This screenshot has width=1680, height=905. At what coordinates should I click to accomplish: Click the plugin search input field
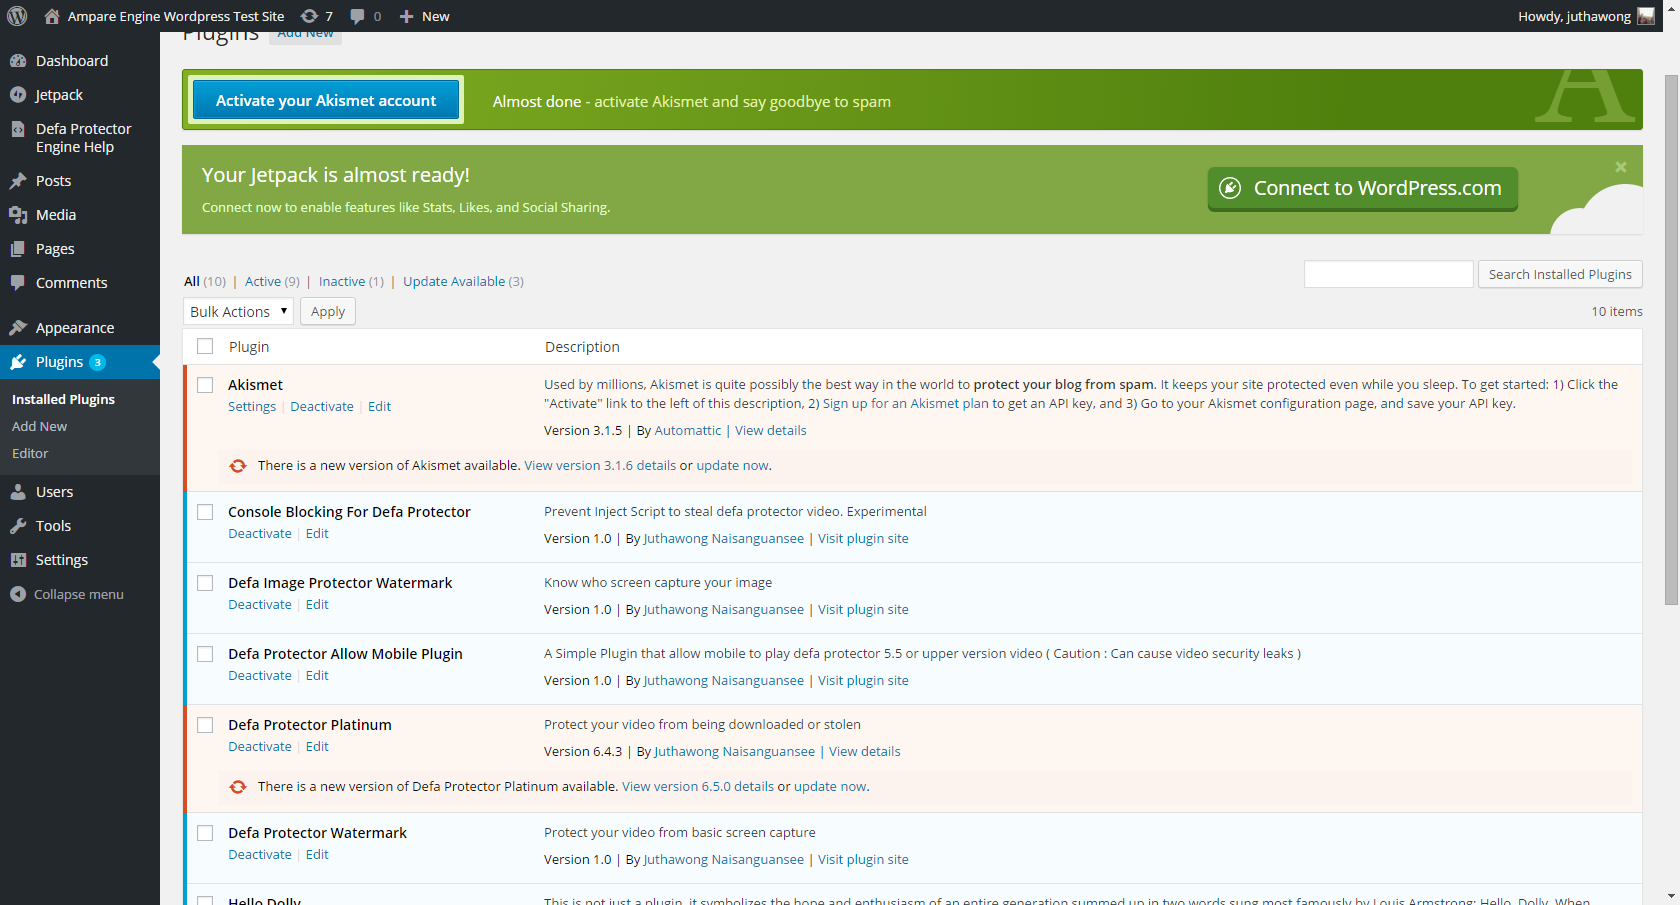pos(1388,273)
